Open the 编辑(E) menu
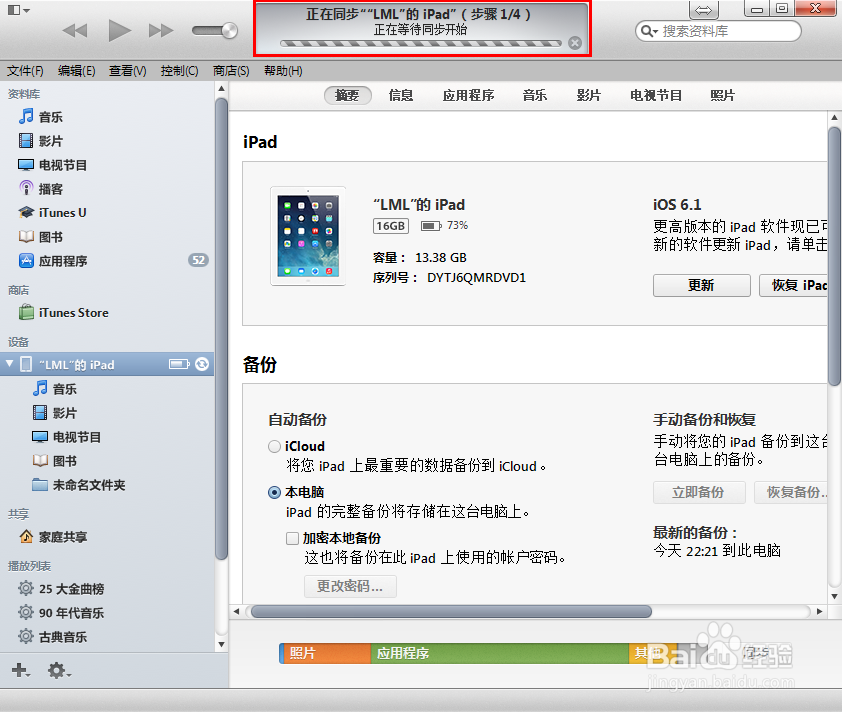Viewport: 842px width, 712px height. [76, 71]
